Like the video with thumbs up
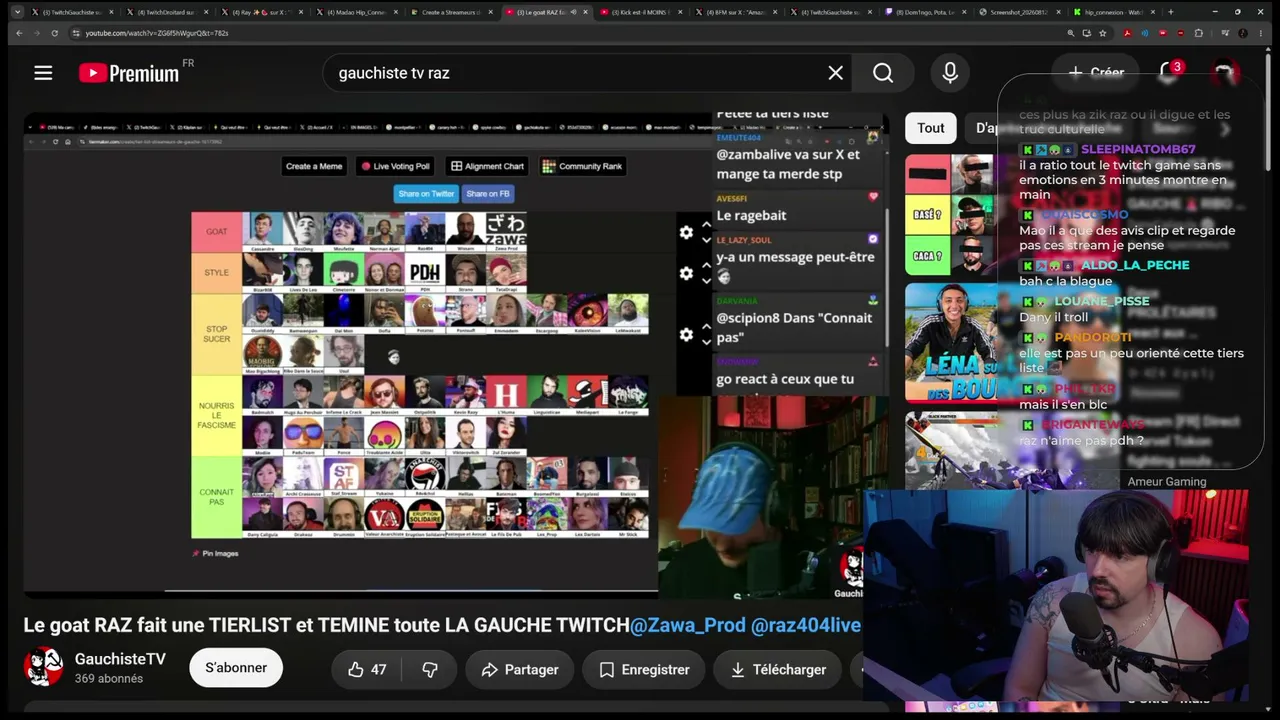 367,669
